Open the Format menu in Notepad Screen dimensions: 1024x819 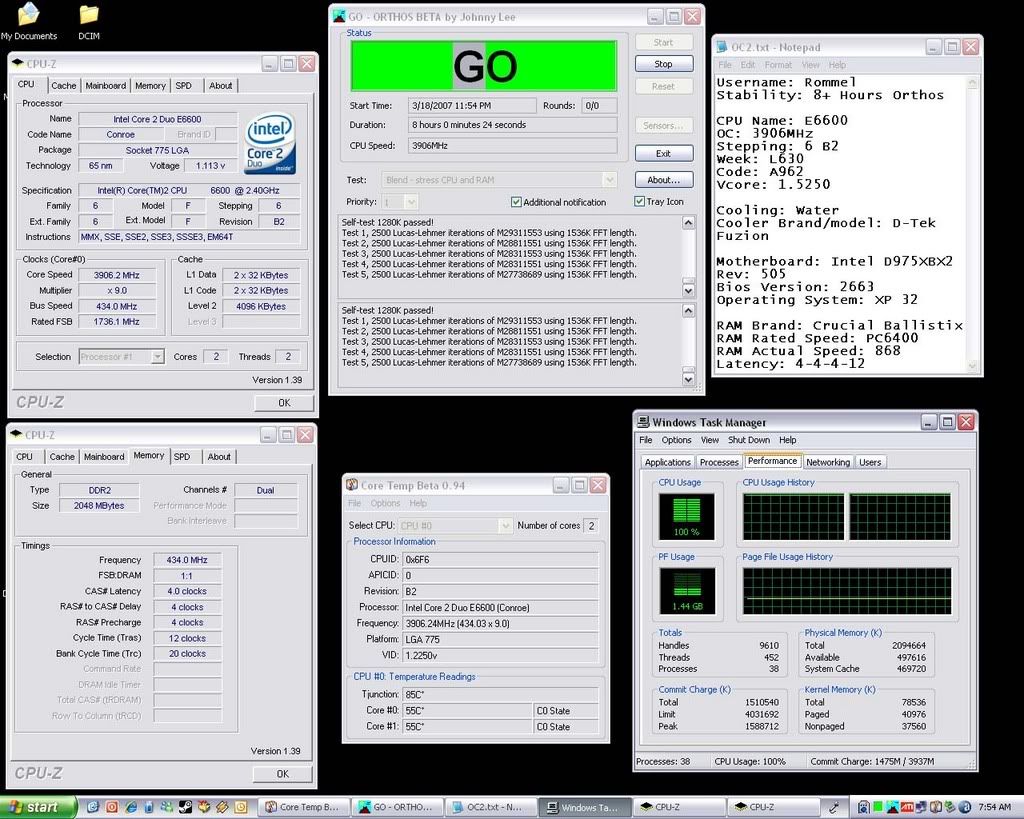[778, 65]
